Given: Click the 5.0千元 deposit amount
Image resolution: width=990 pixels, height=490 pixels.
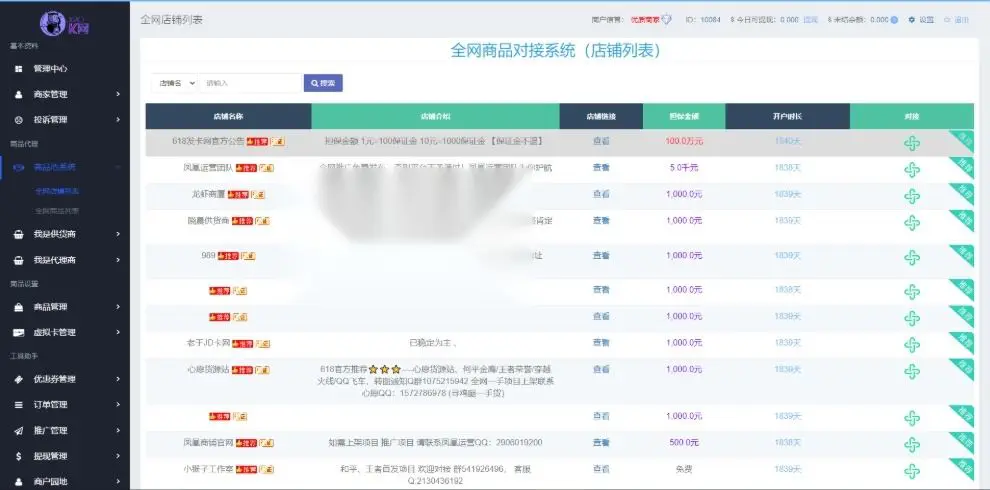Looking at the screenshot, I should [684, 167].
